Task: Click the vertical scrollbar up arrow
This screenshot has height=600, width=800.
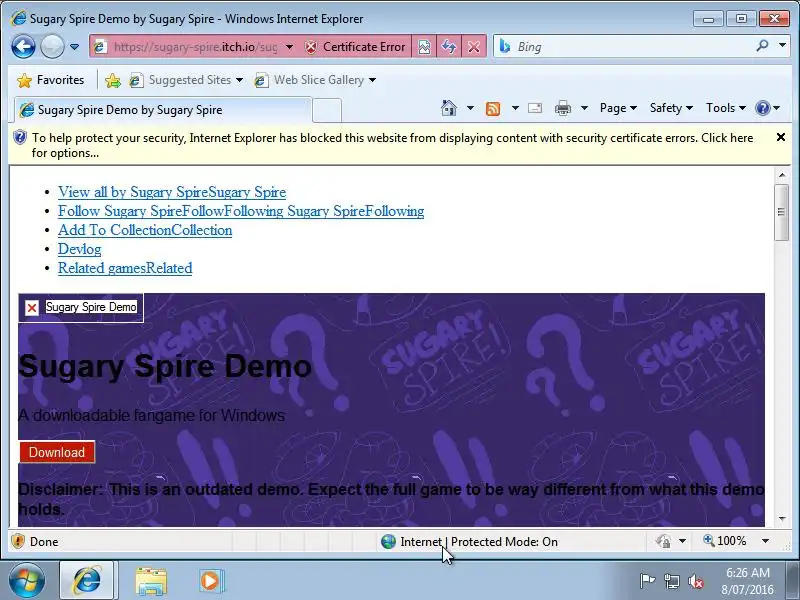Action: [x=782, y=175]
